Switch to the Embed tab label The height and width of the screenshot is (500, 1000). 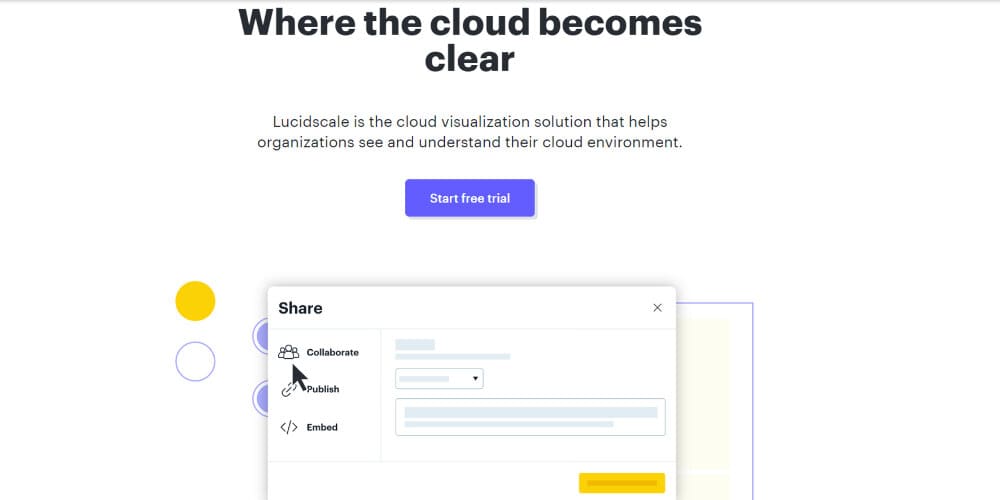(322, 427)
